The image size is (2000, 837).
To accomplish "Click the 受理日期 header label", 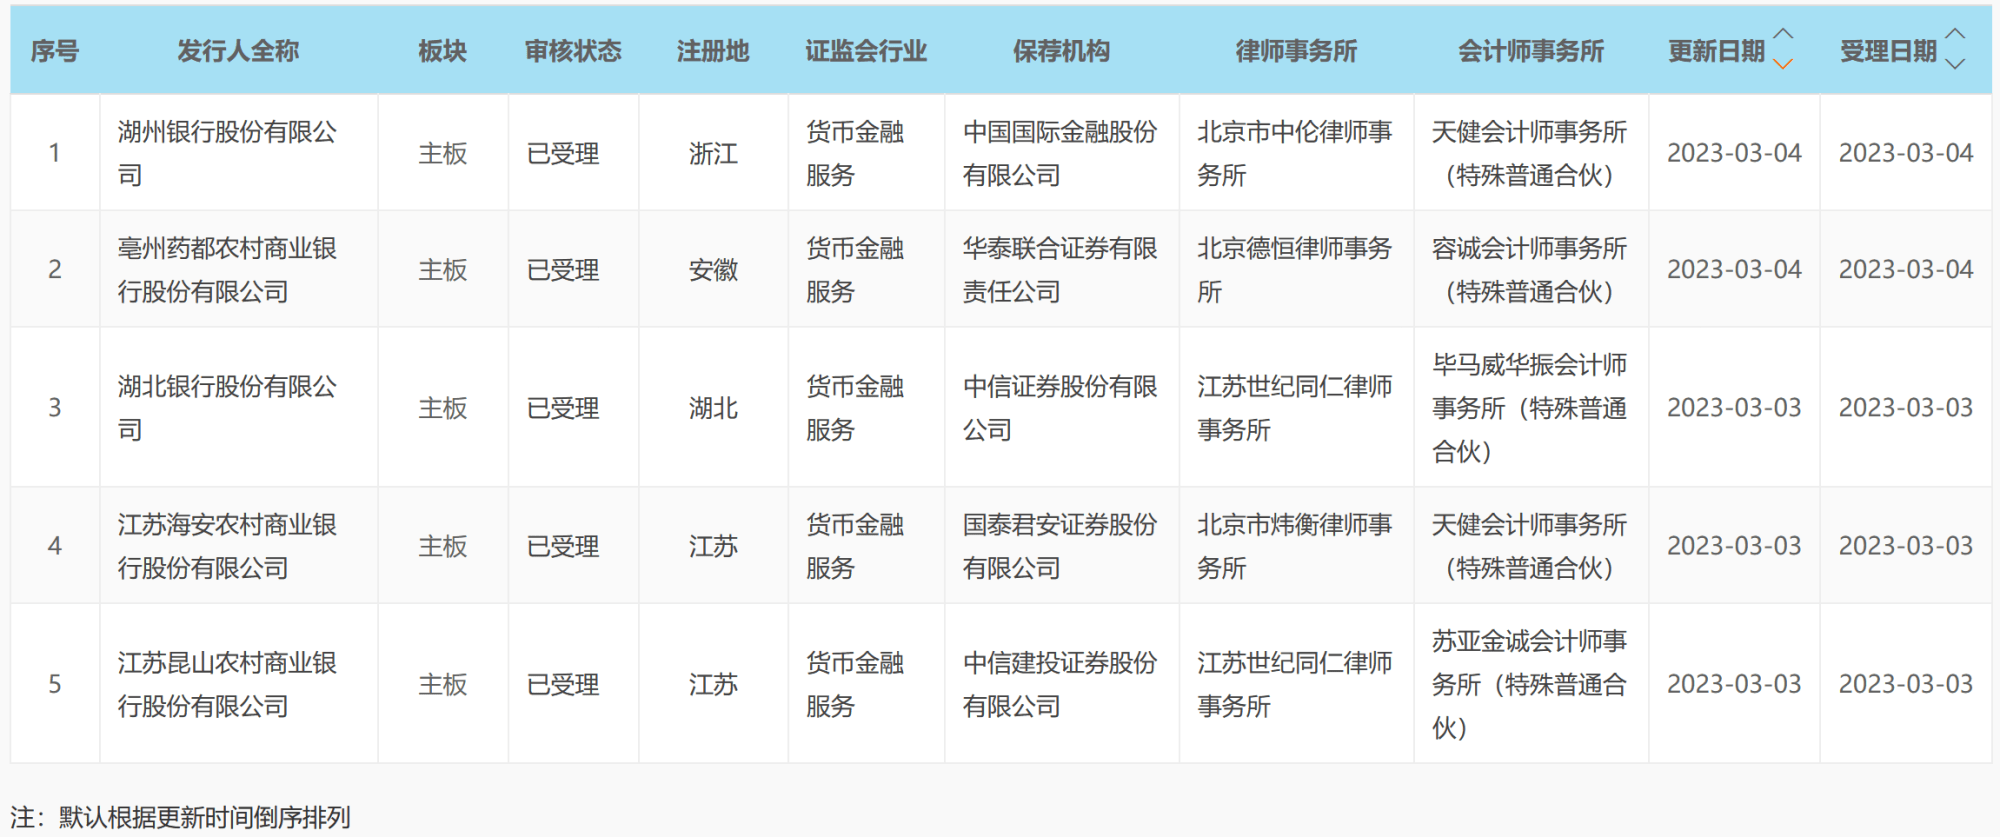I will [x=1888, y=51].
